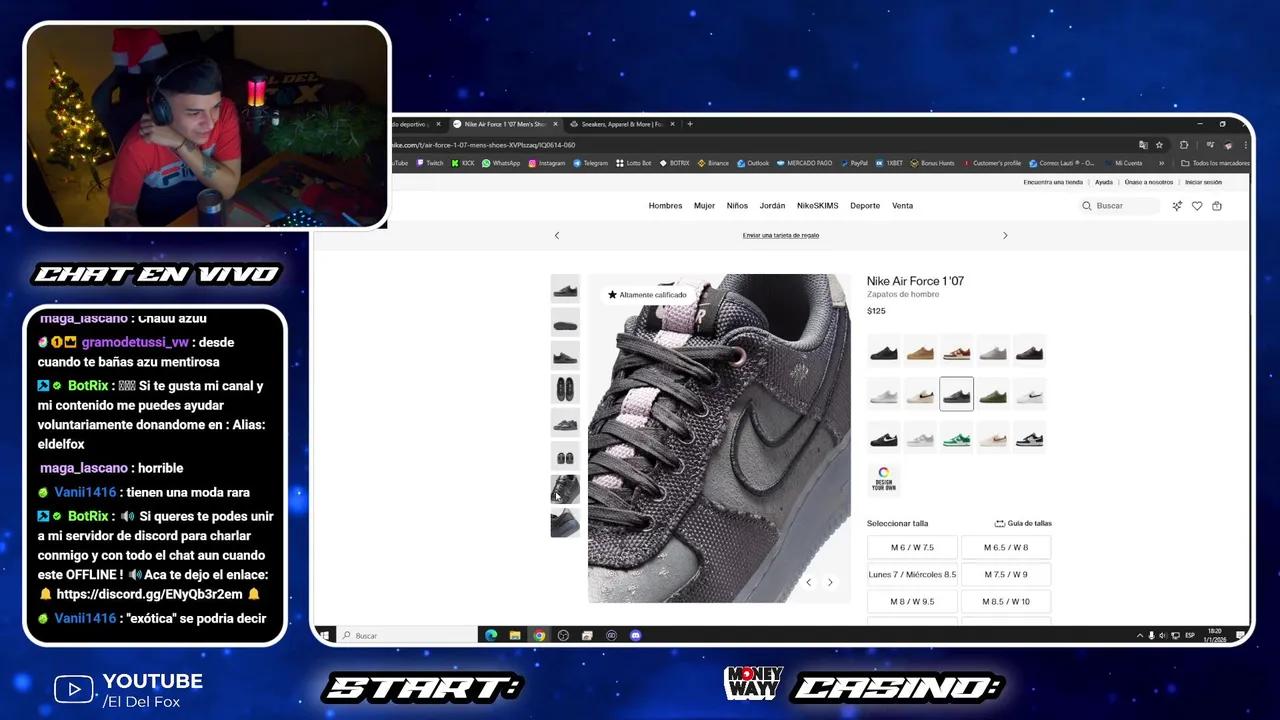Select size M 8 / W 9.5
The image size is (1280, 720).
(x=912, y=601)
